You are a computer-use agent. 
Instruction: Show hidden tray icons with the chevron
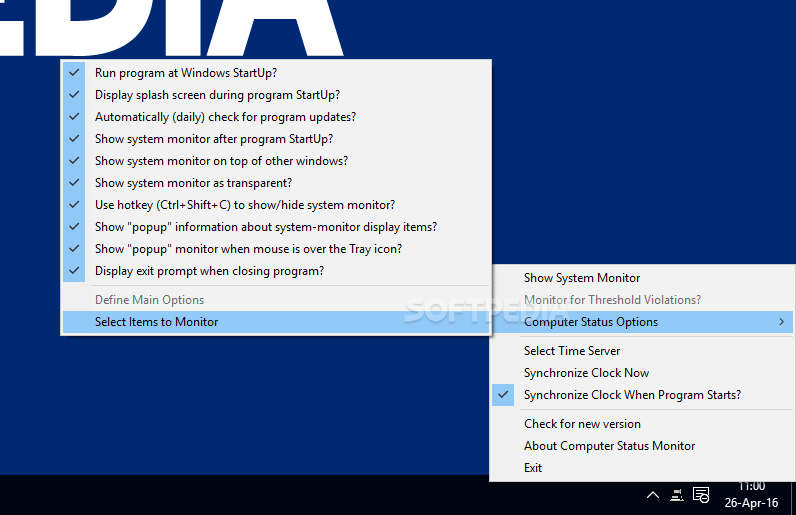coord(653,495)
